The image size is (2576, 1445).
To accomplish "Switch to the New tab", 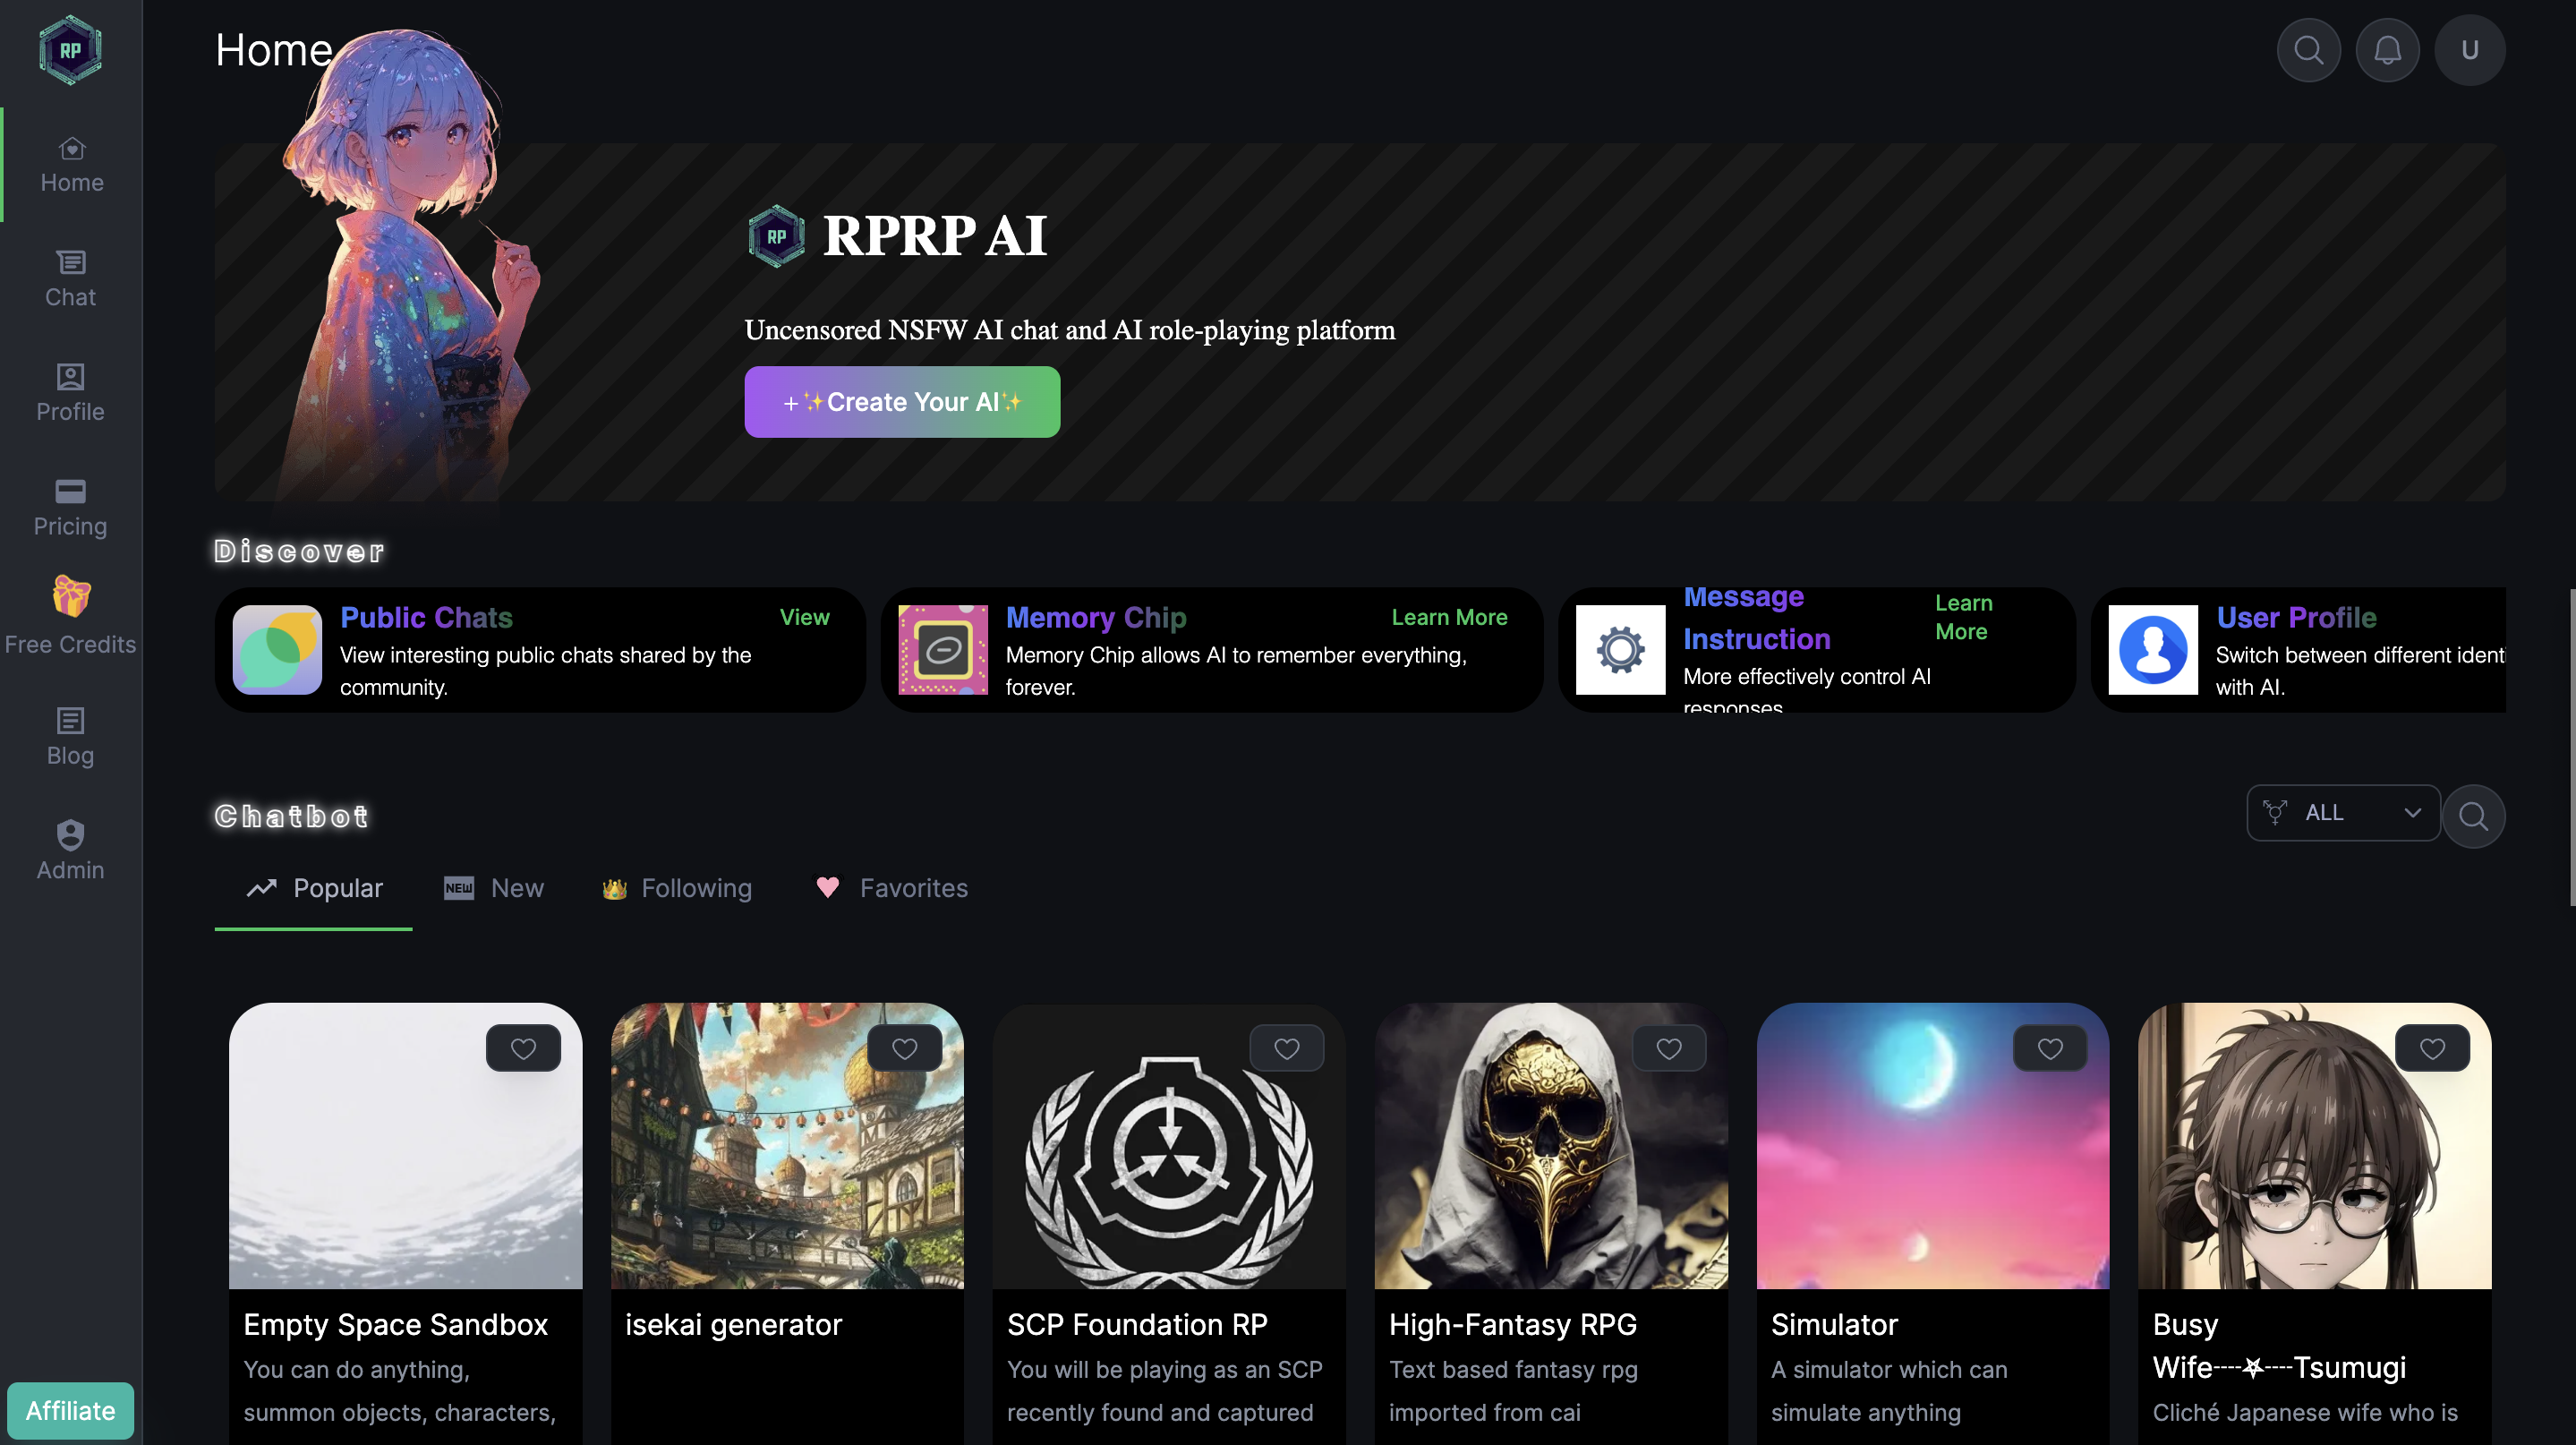I will [x=494, y=888].
